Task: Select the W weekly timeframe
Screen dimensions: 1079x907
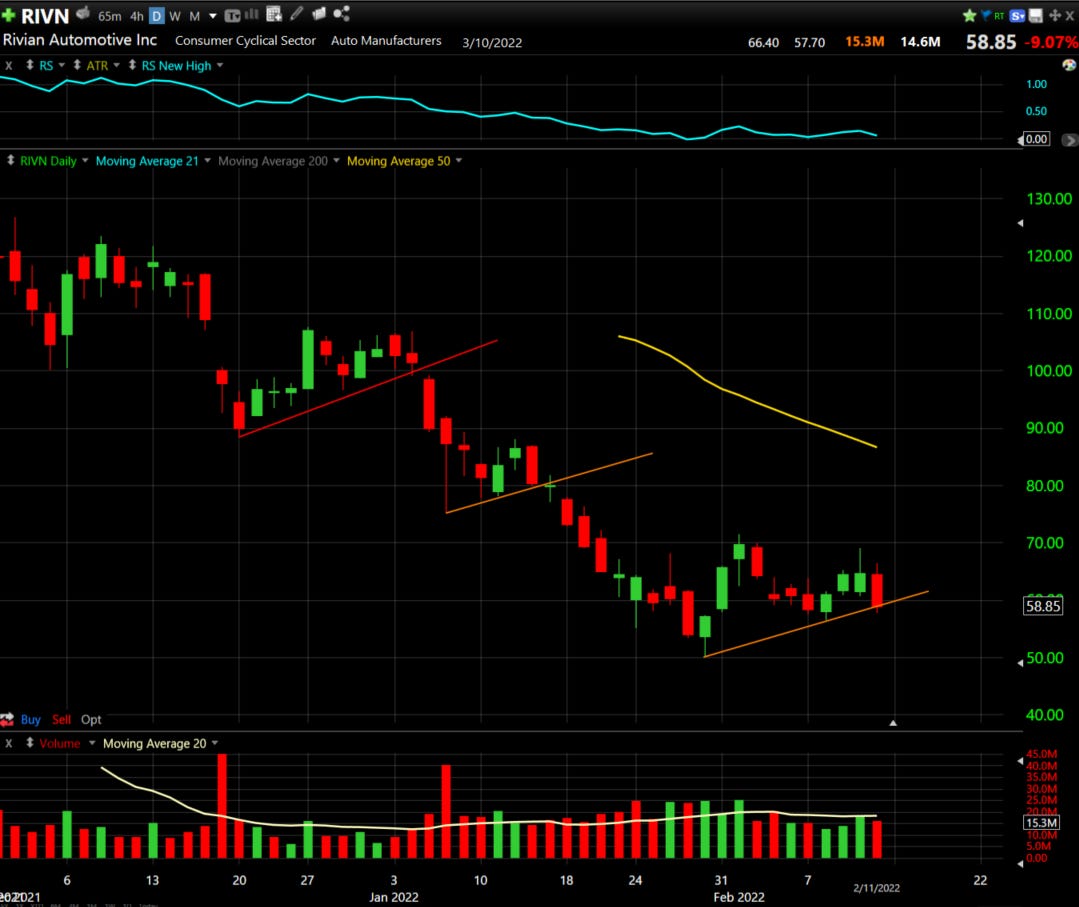Action: pyautogui.click(x=175, y=16)
